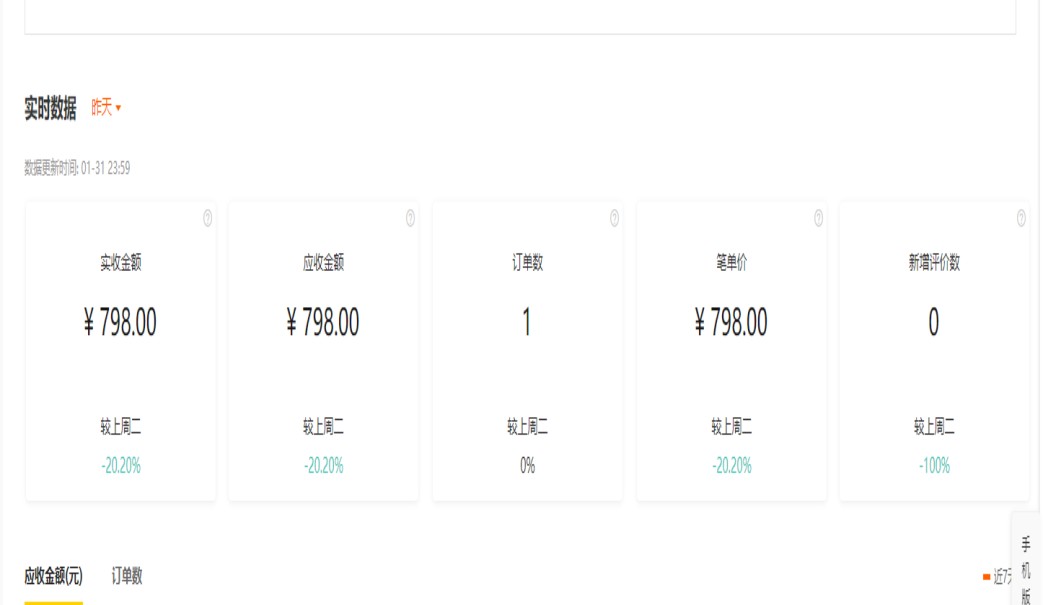This screenshot has height=605, width=1043.
Task: Click the orange 近7天 legend swatch
Action: pos(986,577)
